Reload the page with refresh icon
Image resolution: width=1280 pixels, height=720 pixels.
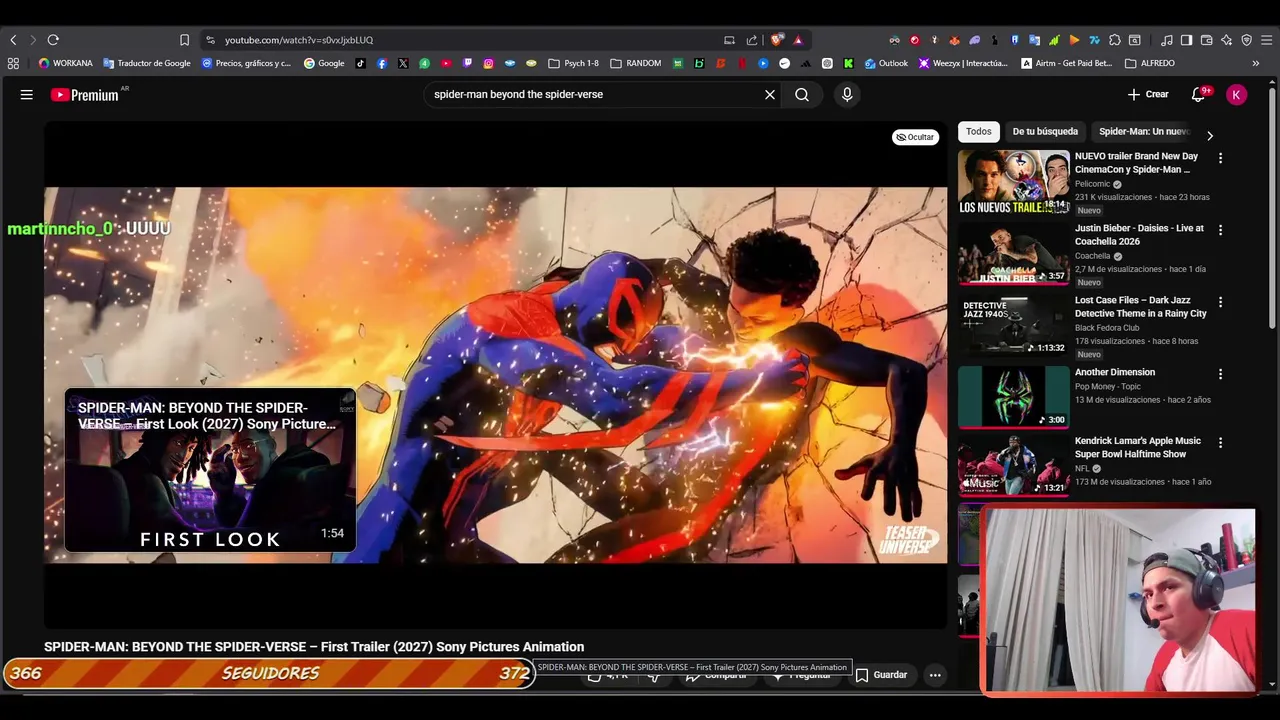[x=53, y=40]
